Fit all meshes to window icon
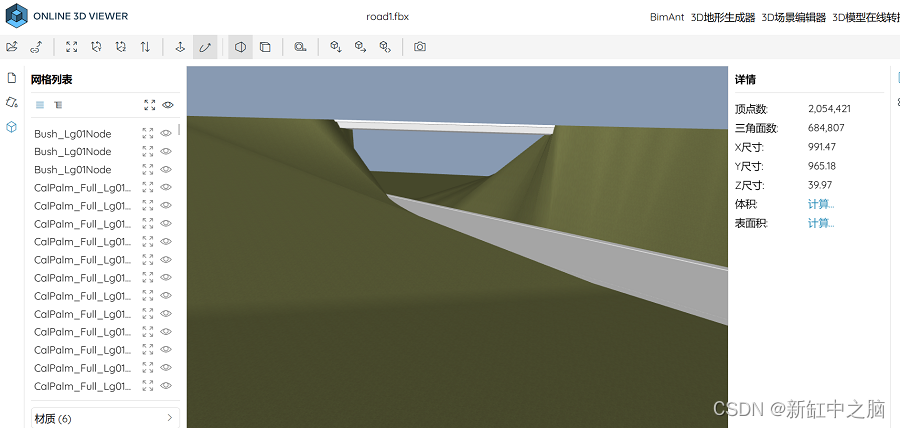The image size is (900, 428). click(150, 105)
